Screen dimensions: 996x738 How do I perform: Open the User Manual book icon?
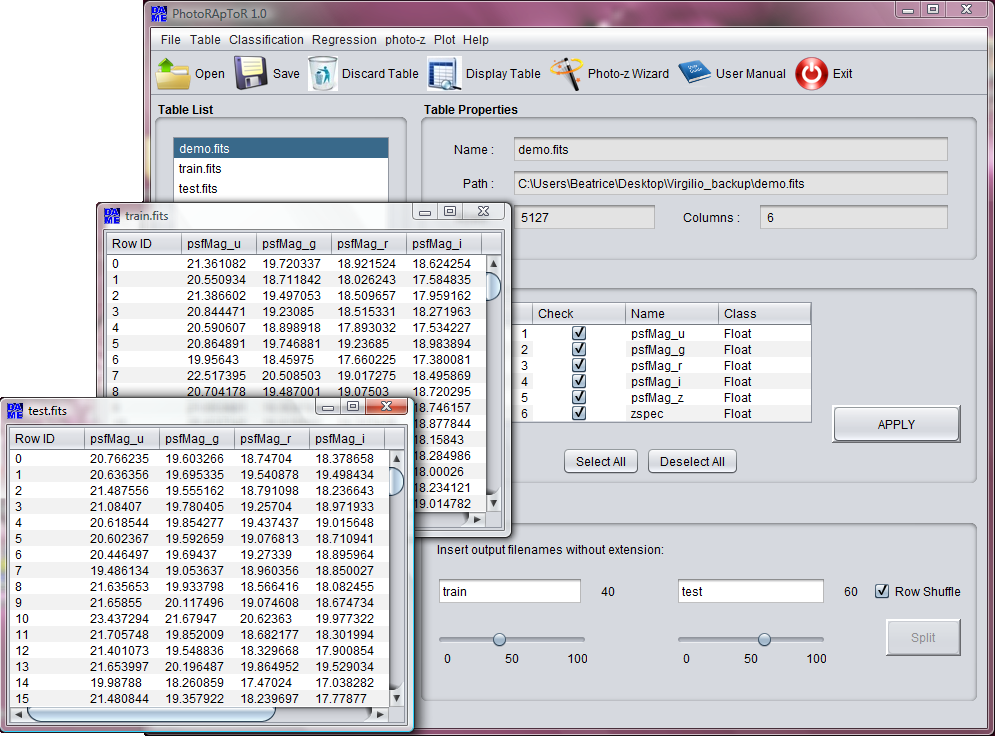pyautogui.click(x=694, y=72)
